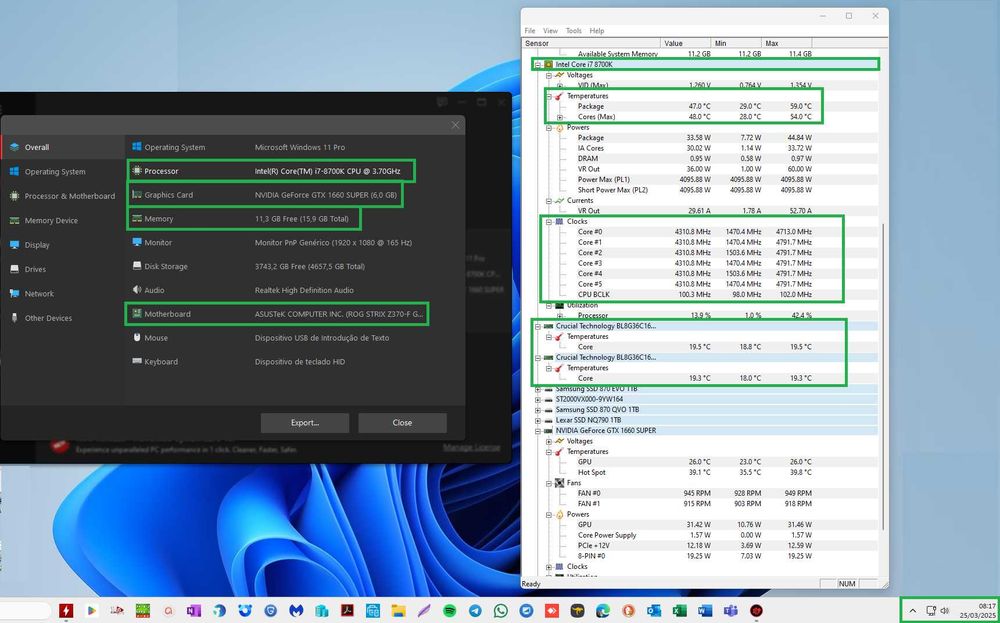The image size is (1000, 623).
Task: Click the Manage License link
Action: coord(471,448)
